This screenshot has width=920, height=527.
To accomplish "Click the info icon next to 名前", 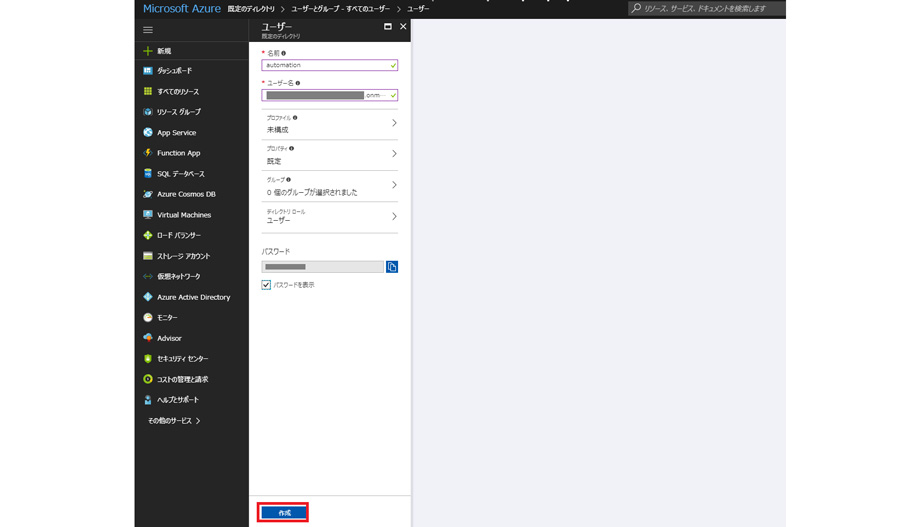I will click(x=283, y=53).
